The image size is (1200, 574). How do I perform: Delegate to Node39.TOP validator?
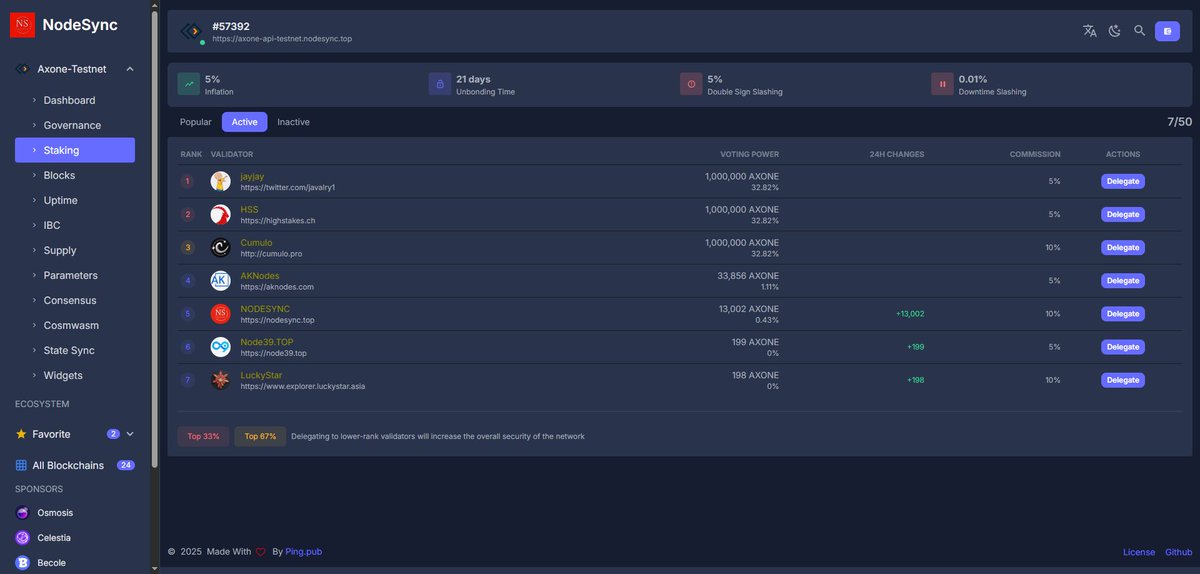coord(1123,347)
